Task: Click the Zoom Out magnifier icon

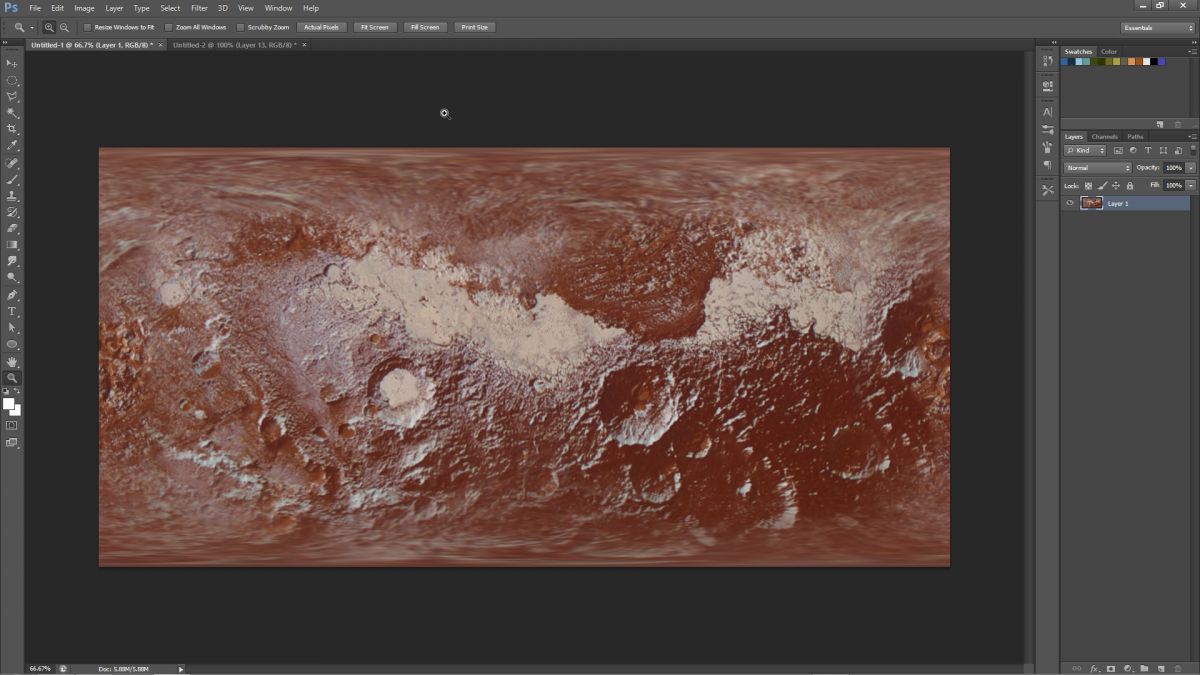Action: click(64, 27)
